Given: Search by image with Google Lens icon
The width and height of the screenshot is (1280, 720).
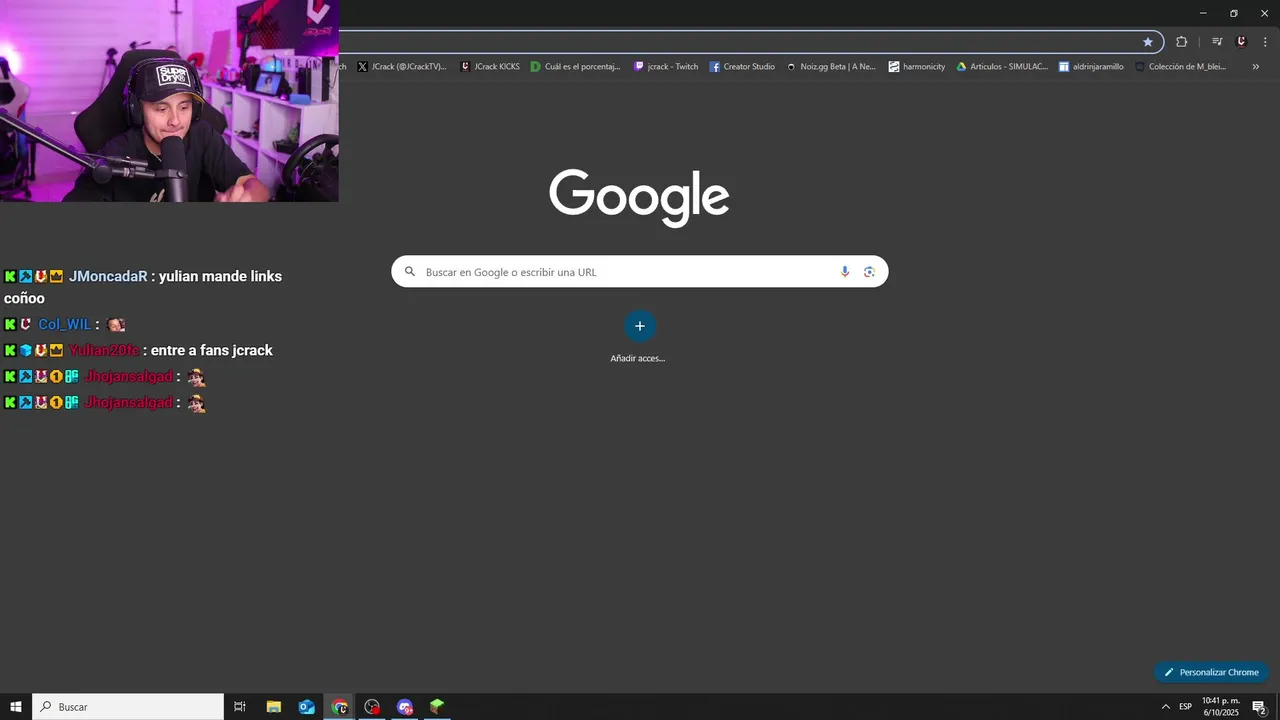Looking at the screenshot, I should [x=869, y=272].
